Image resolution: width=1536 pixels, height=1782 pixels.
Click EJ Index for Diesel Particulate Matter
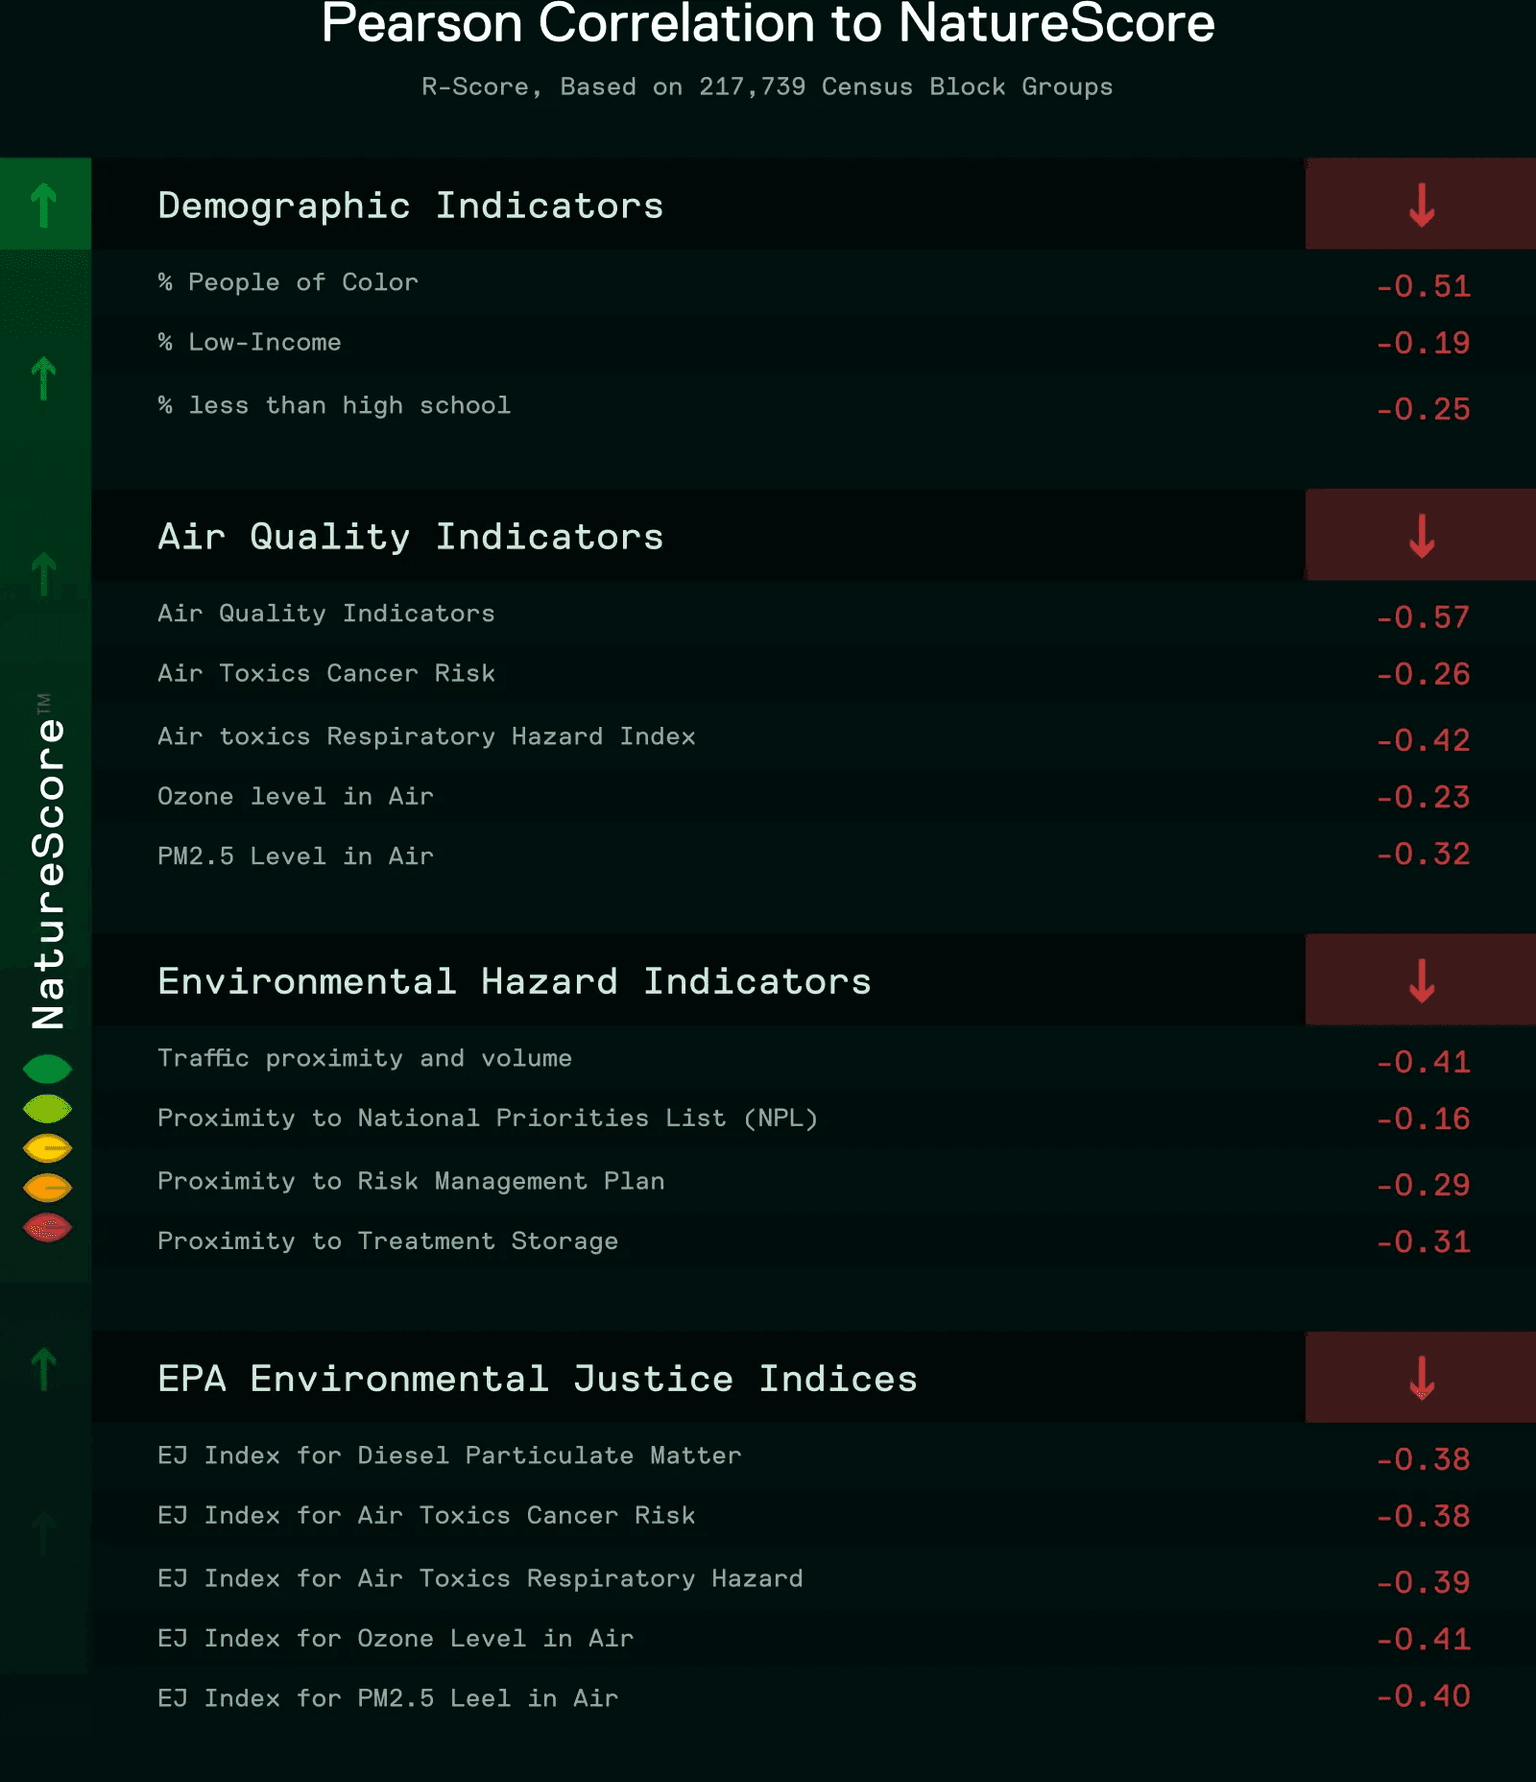coord(449,1455)
